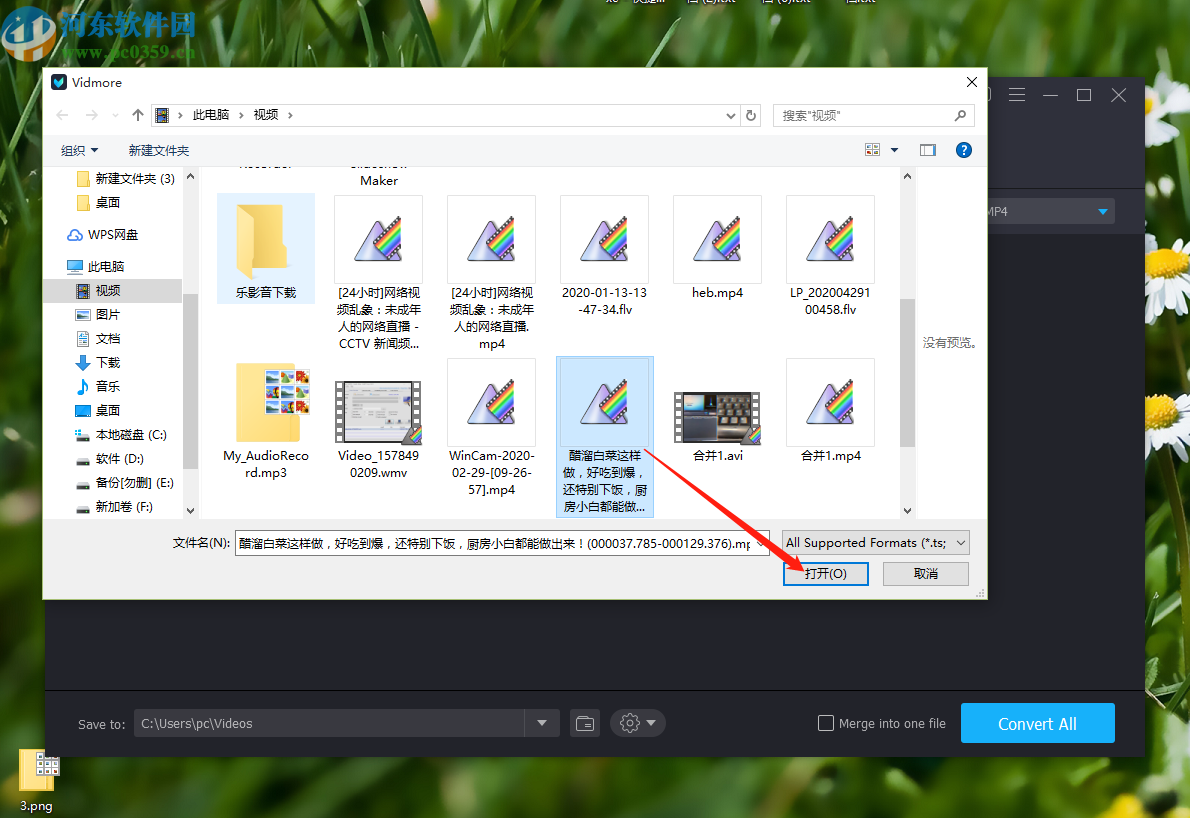Open the Save to path dropdown
1190x818 pixels.
coord(541,723)
